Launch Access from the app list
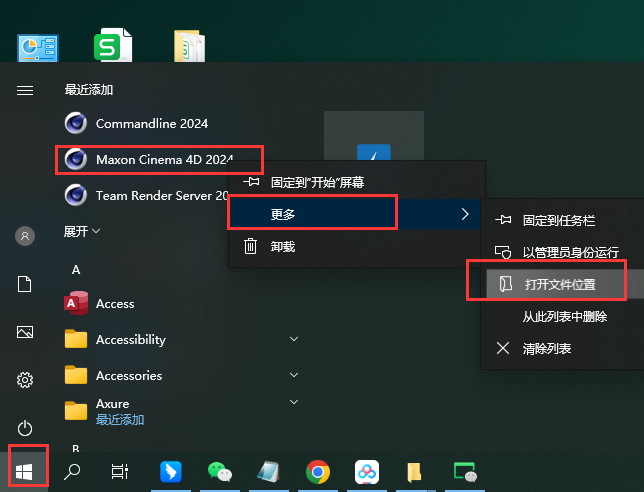The width and height of the screenshot is (644, 492). pos(99,303)
